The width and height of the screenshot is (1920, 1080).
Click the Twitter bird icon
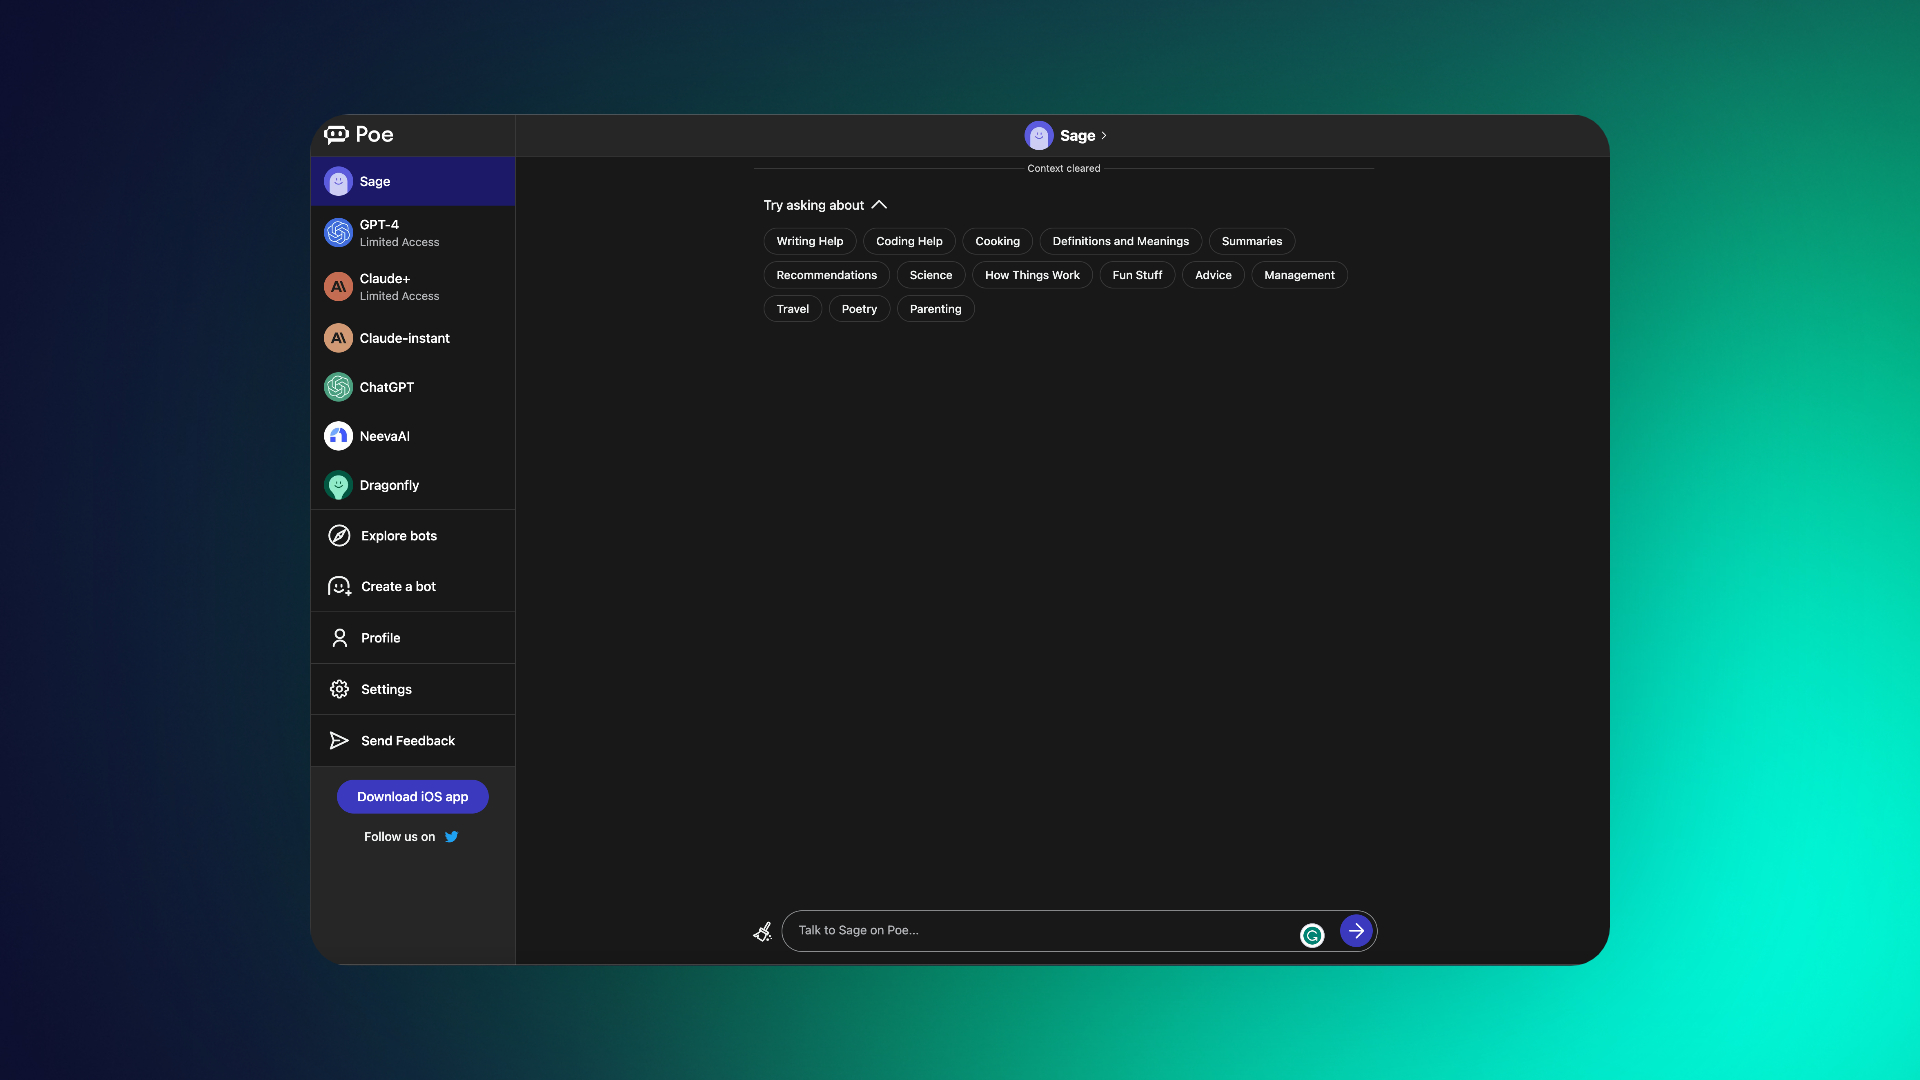pyautogui.click(x=451, y=837)
